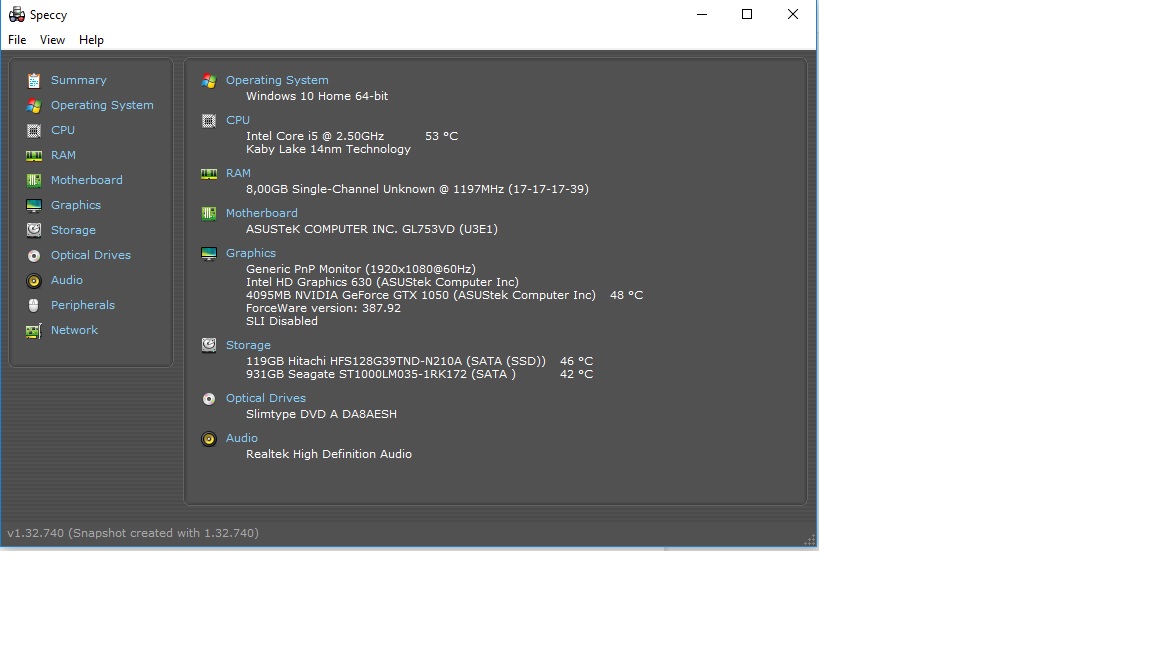Select Graphics in the sidebar list

tap(76, 205)
